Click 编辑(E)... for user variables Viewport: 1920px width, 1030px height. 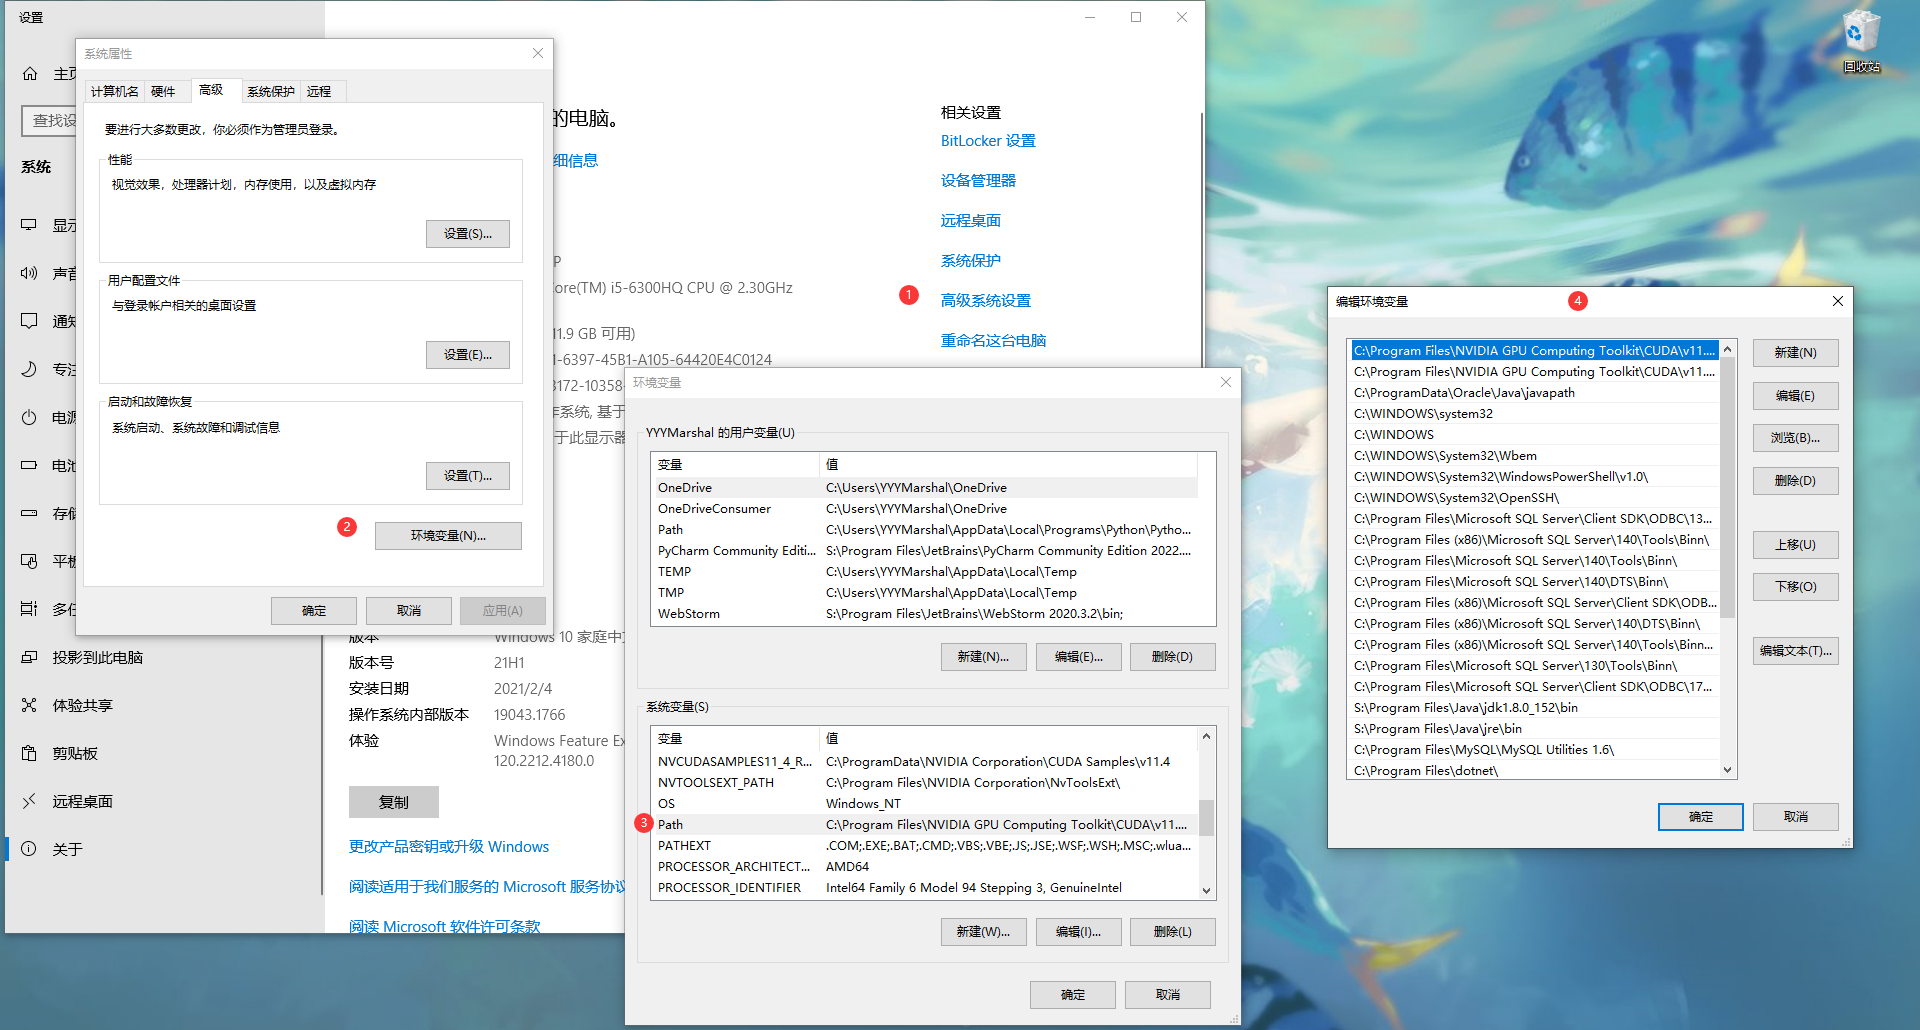[1078, 657]
